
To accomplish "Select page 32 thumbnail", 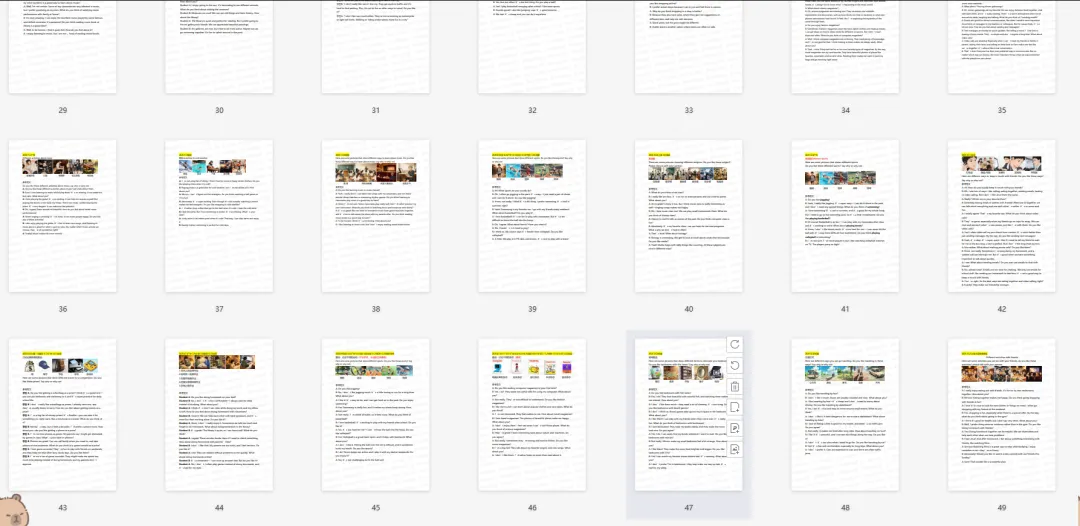I will (x=532, y=47).
